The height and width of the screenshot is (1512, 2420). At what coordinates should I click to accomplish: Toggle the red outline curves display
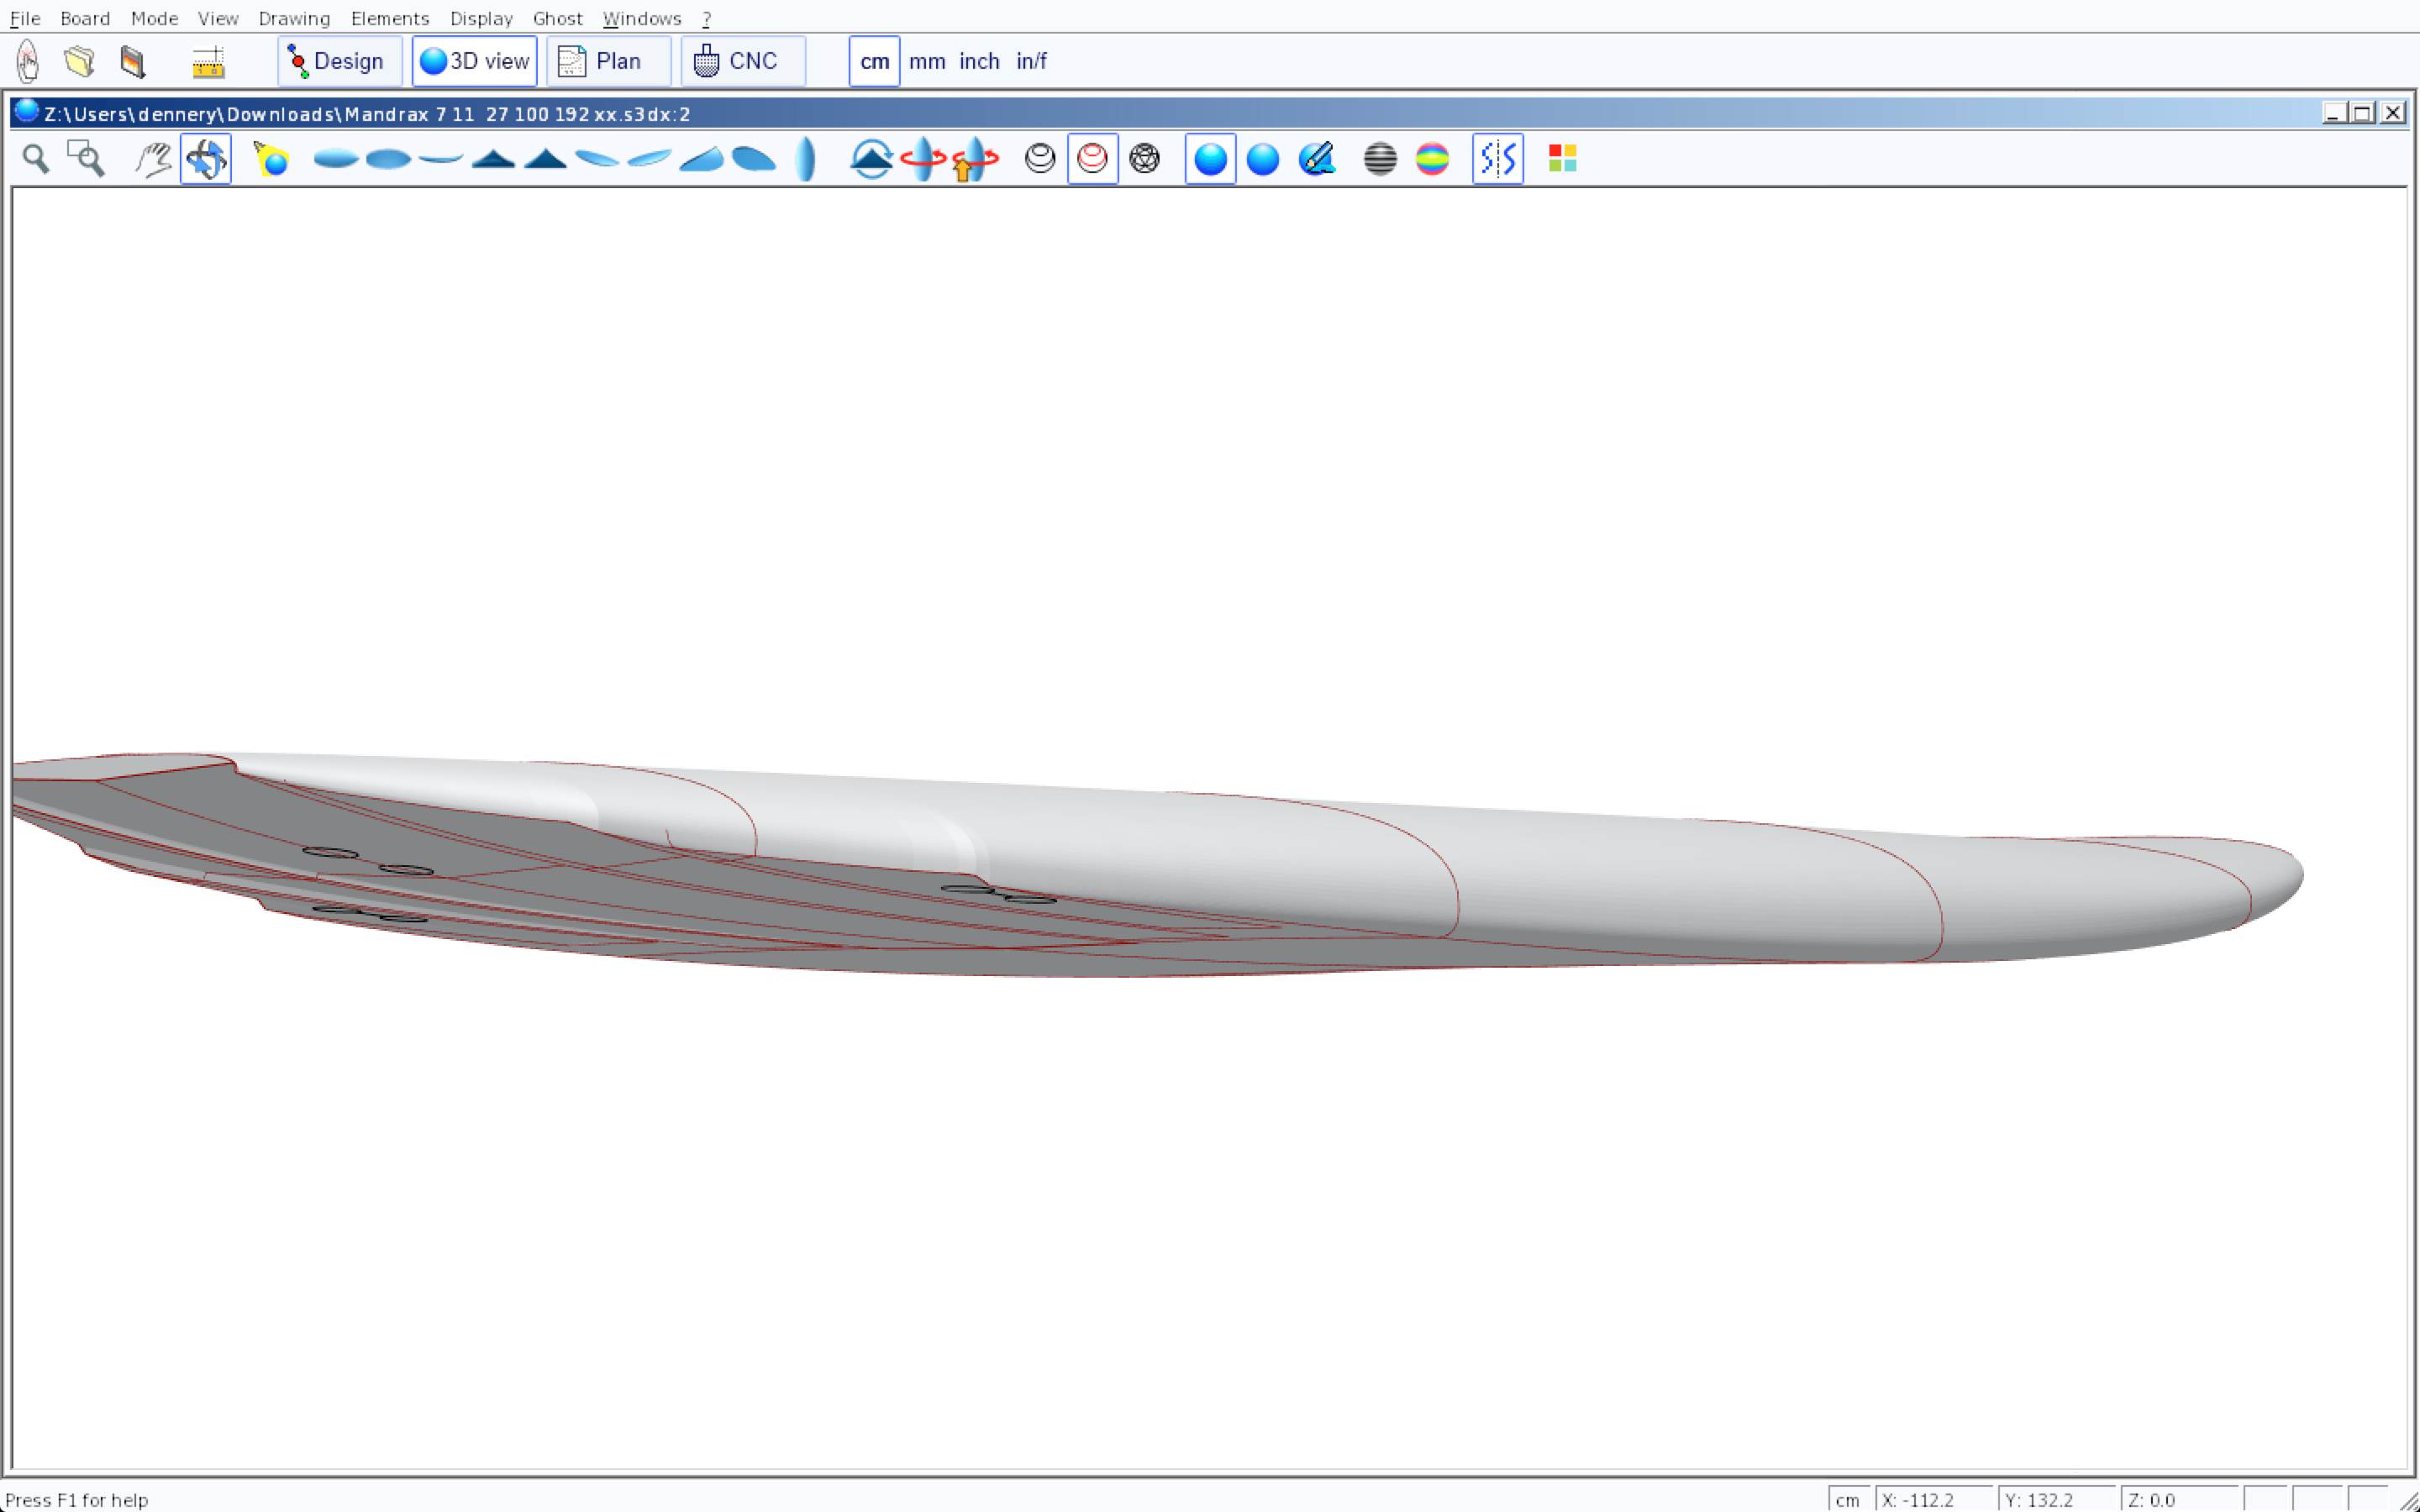[x=1092, y=159]
